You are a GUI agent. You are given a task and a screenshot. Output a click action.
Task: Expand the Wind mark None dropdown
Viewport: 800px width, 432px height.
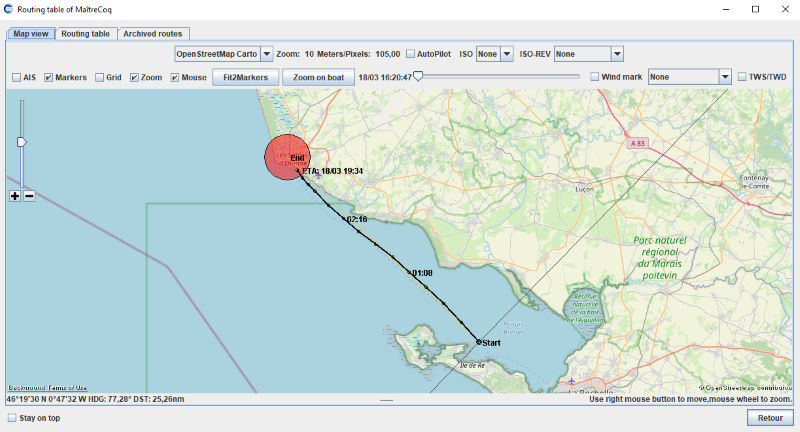click(725, 77)
